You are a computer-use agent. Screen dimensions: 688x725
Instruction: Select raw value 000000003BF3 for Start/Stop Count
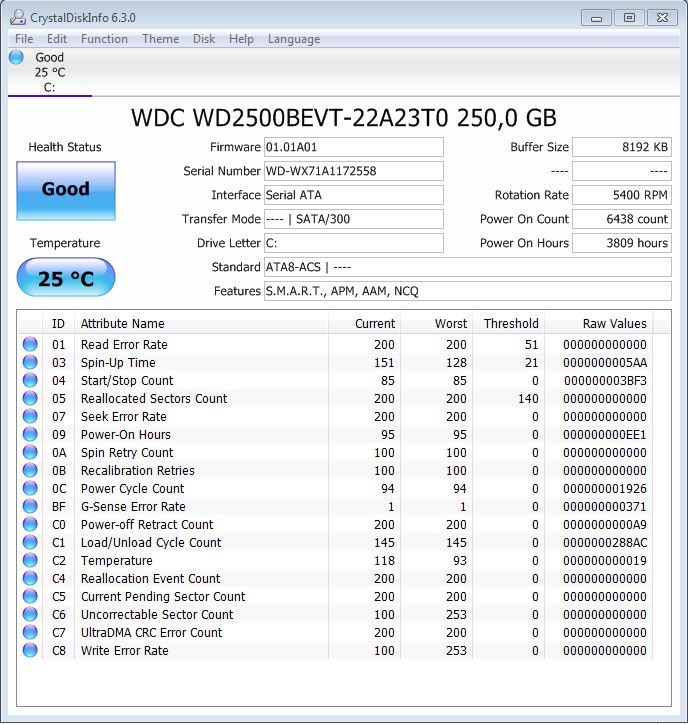click(605, 381)
